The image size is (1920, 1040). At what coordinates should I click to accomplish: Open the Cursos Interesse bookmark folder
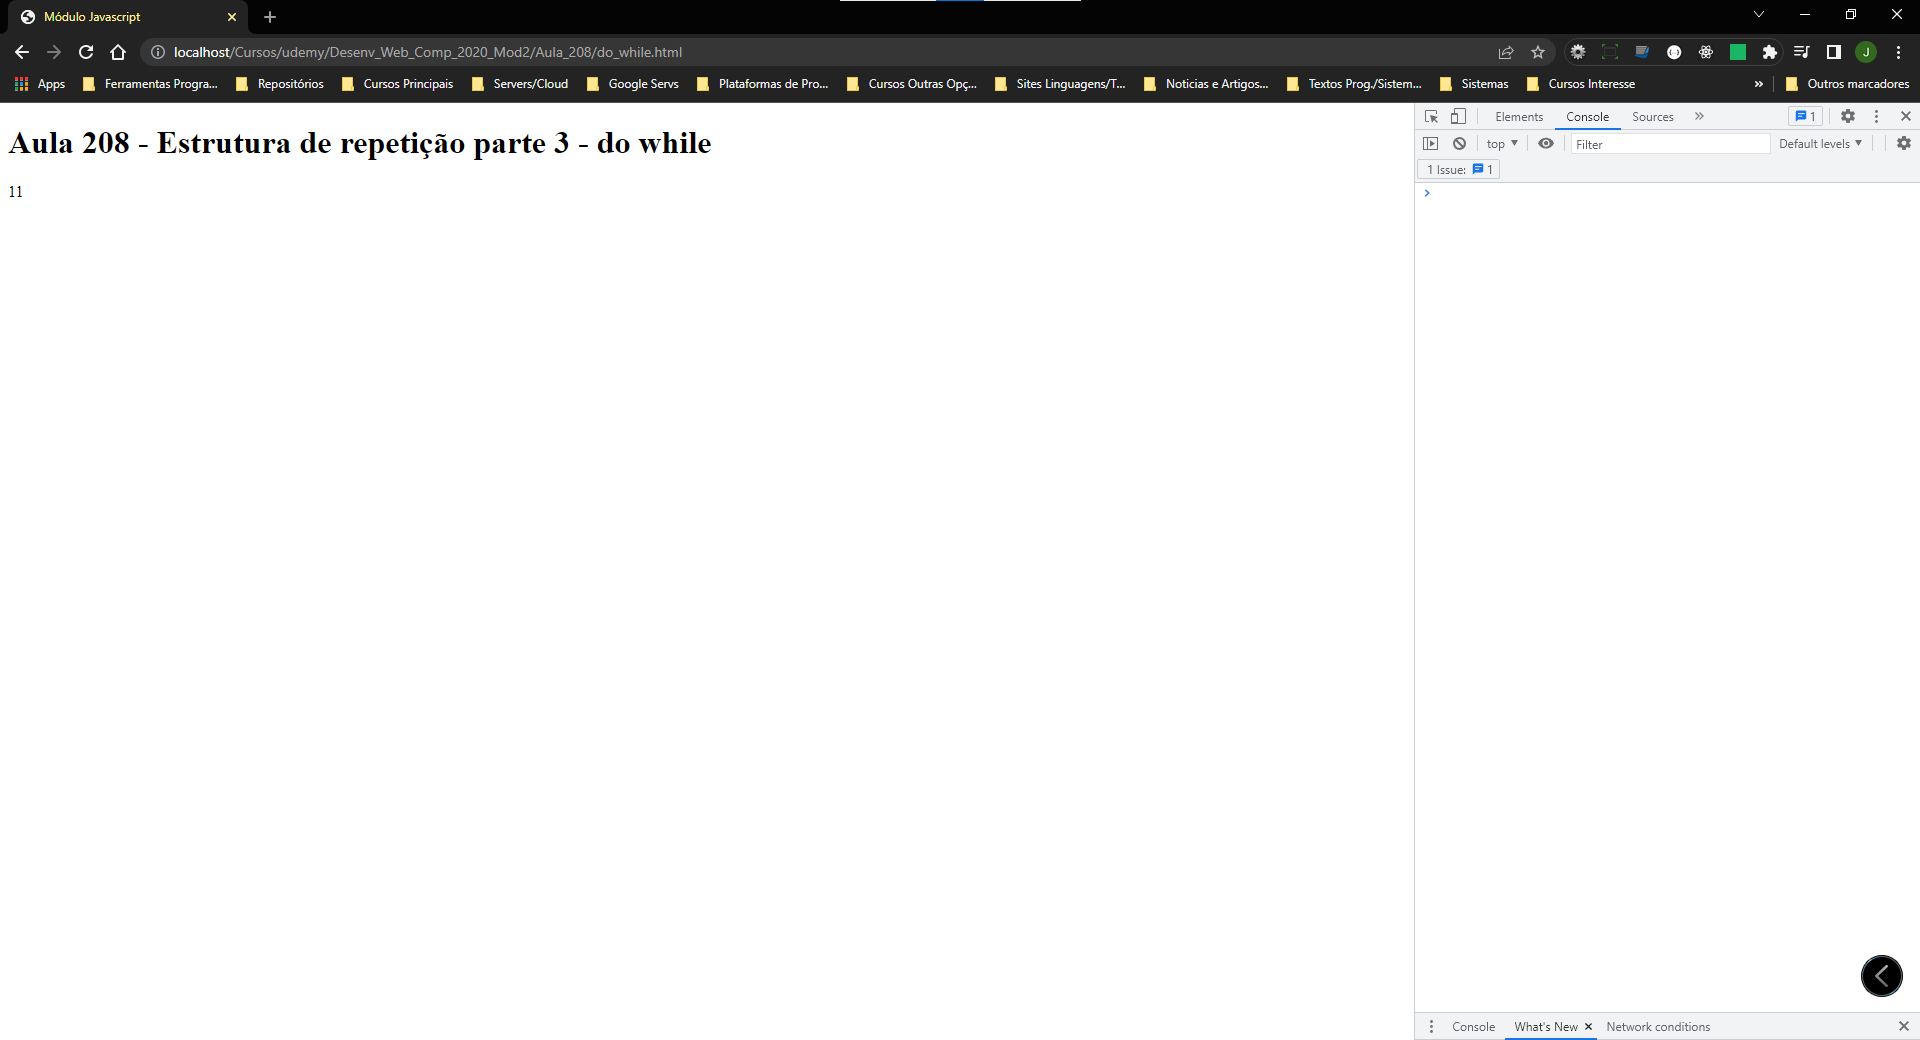click(x=1581, y=84)
